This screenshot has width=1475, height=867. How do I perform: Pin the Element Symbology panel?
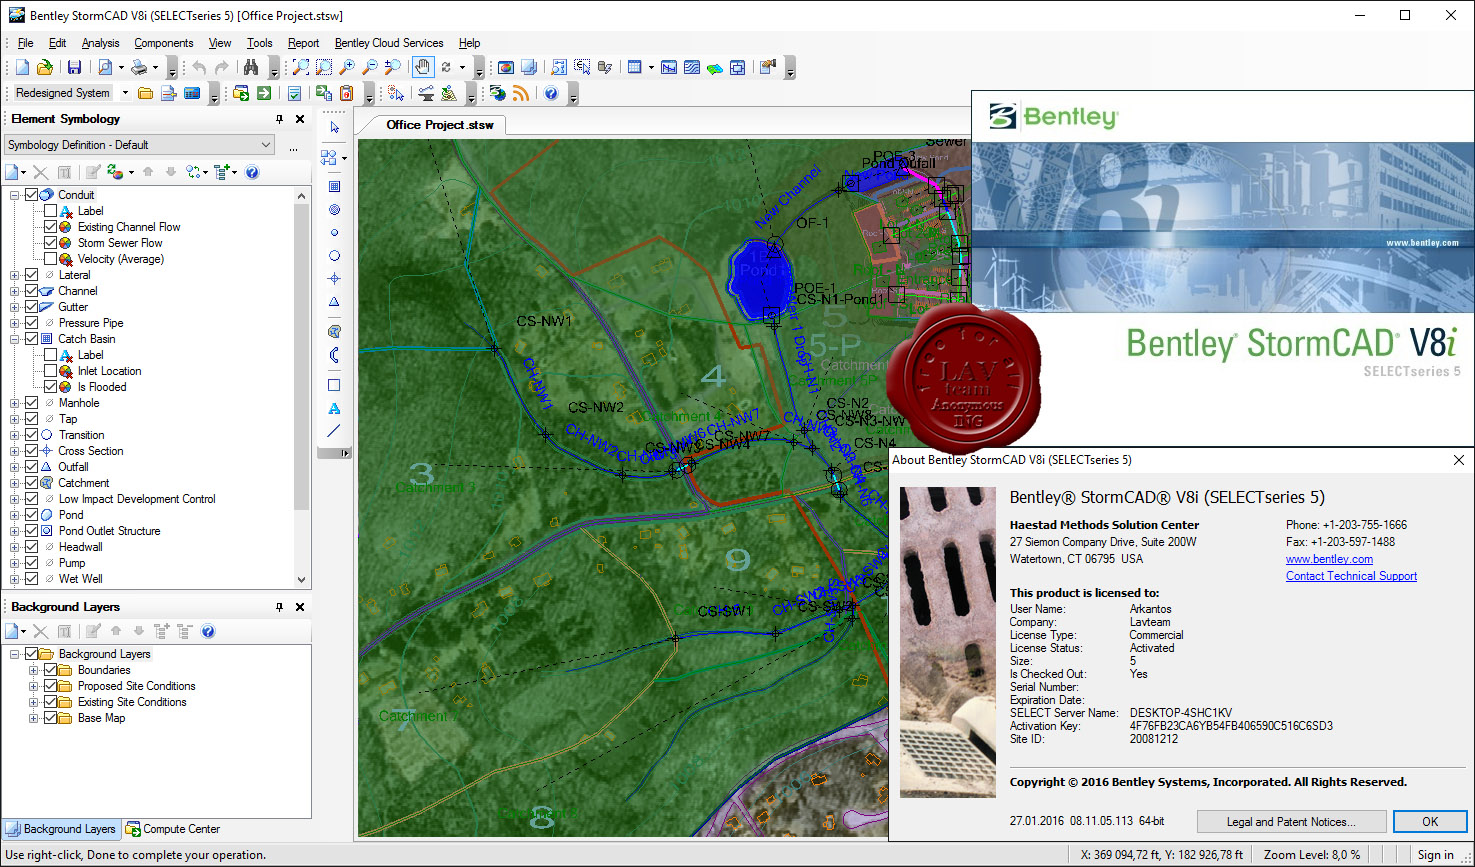click(x=279, y=119)
